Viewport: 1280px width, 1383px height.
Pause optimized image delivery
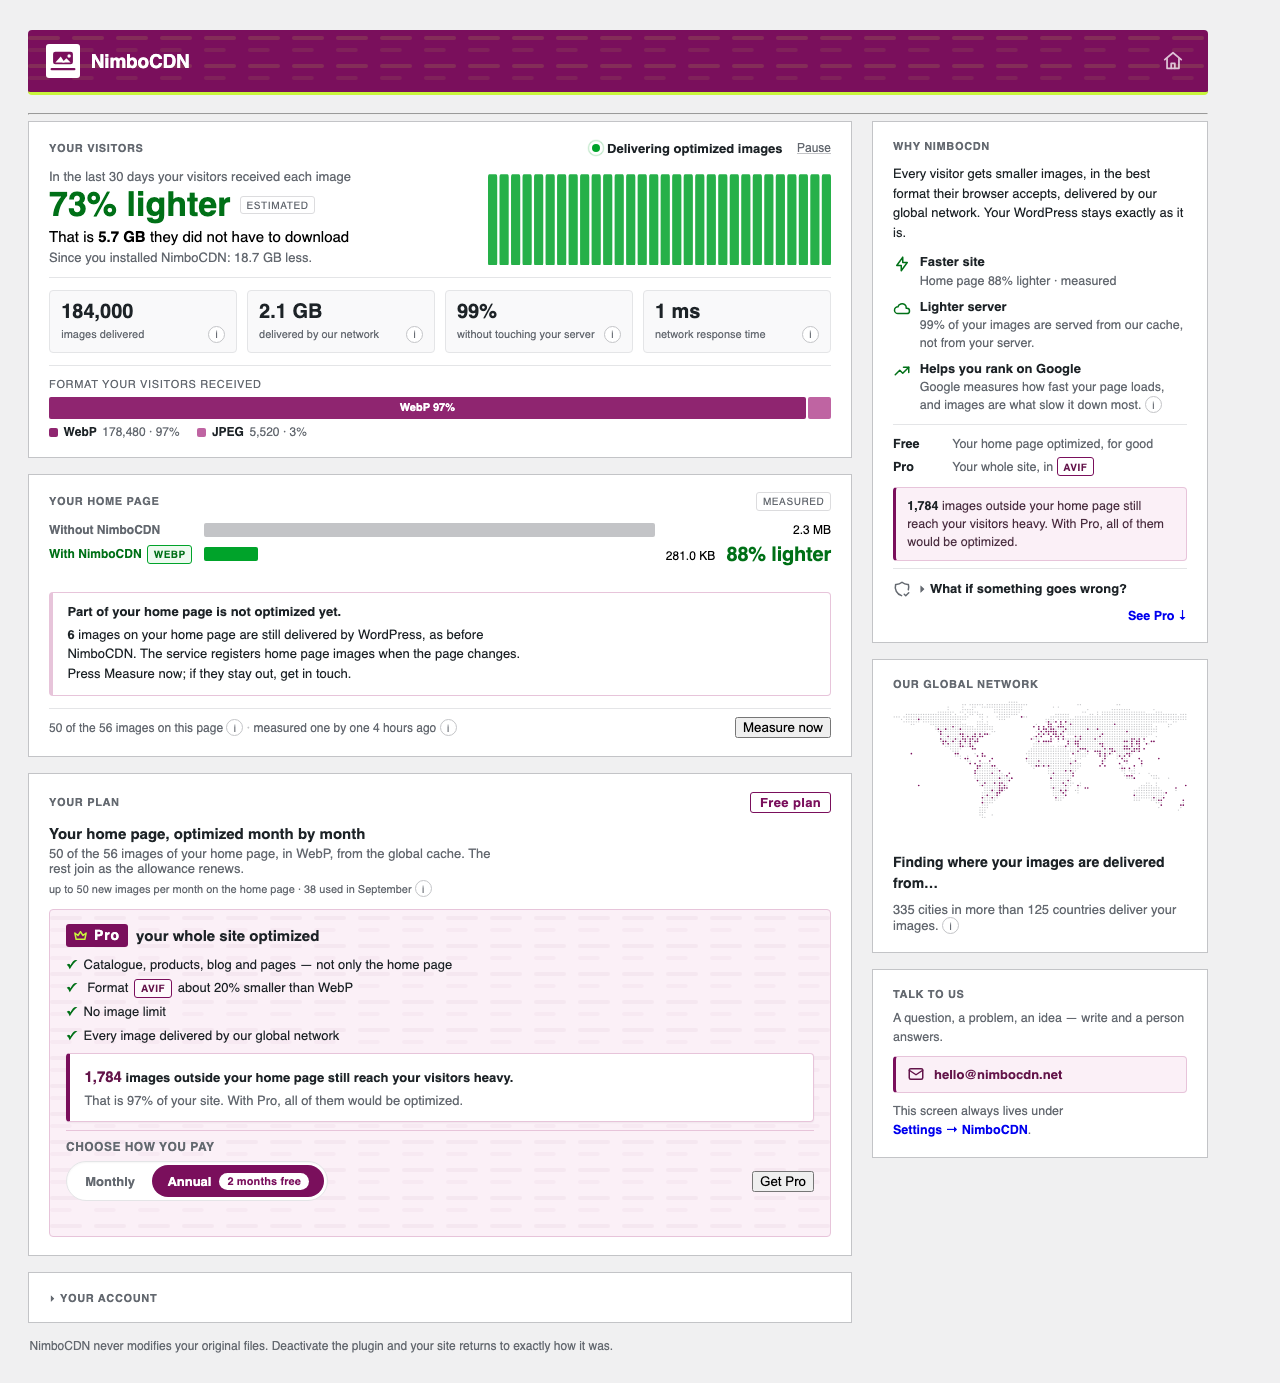coord(814,148)
